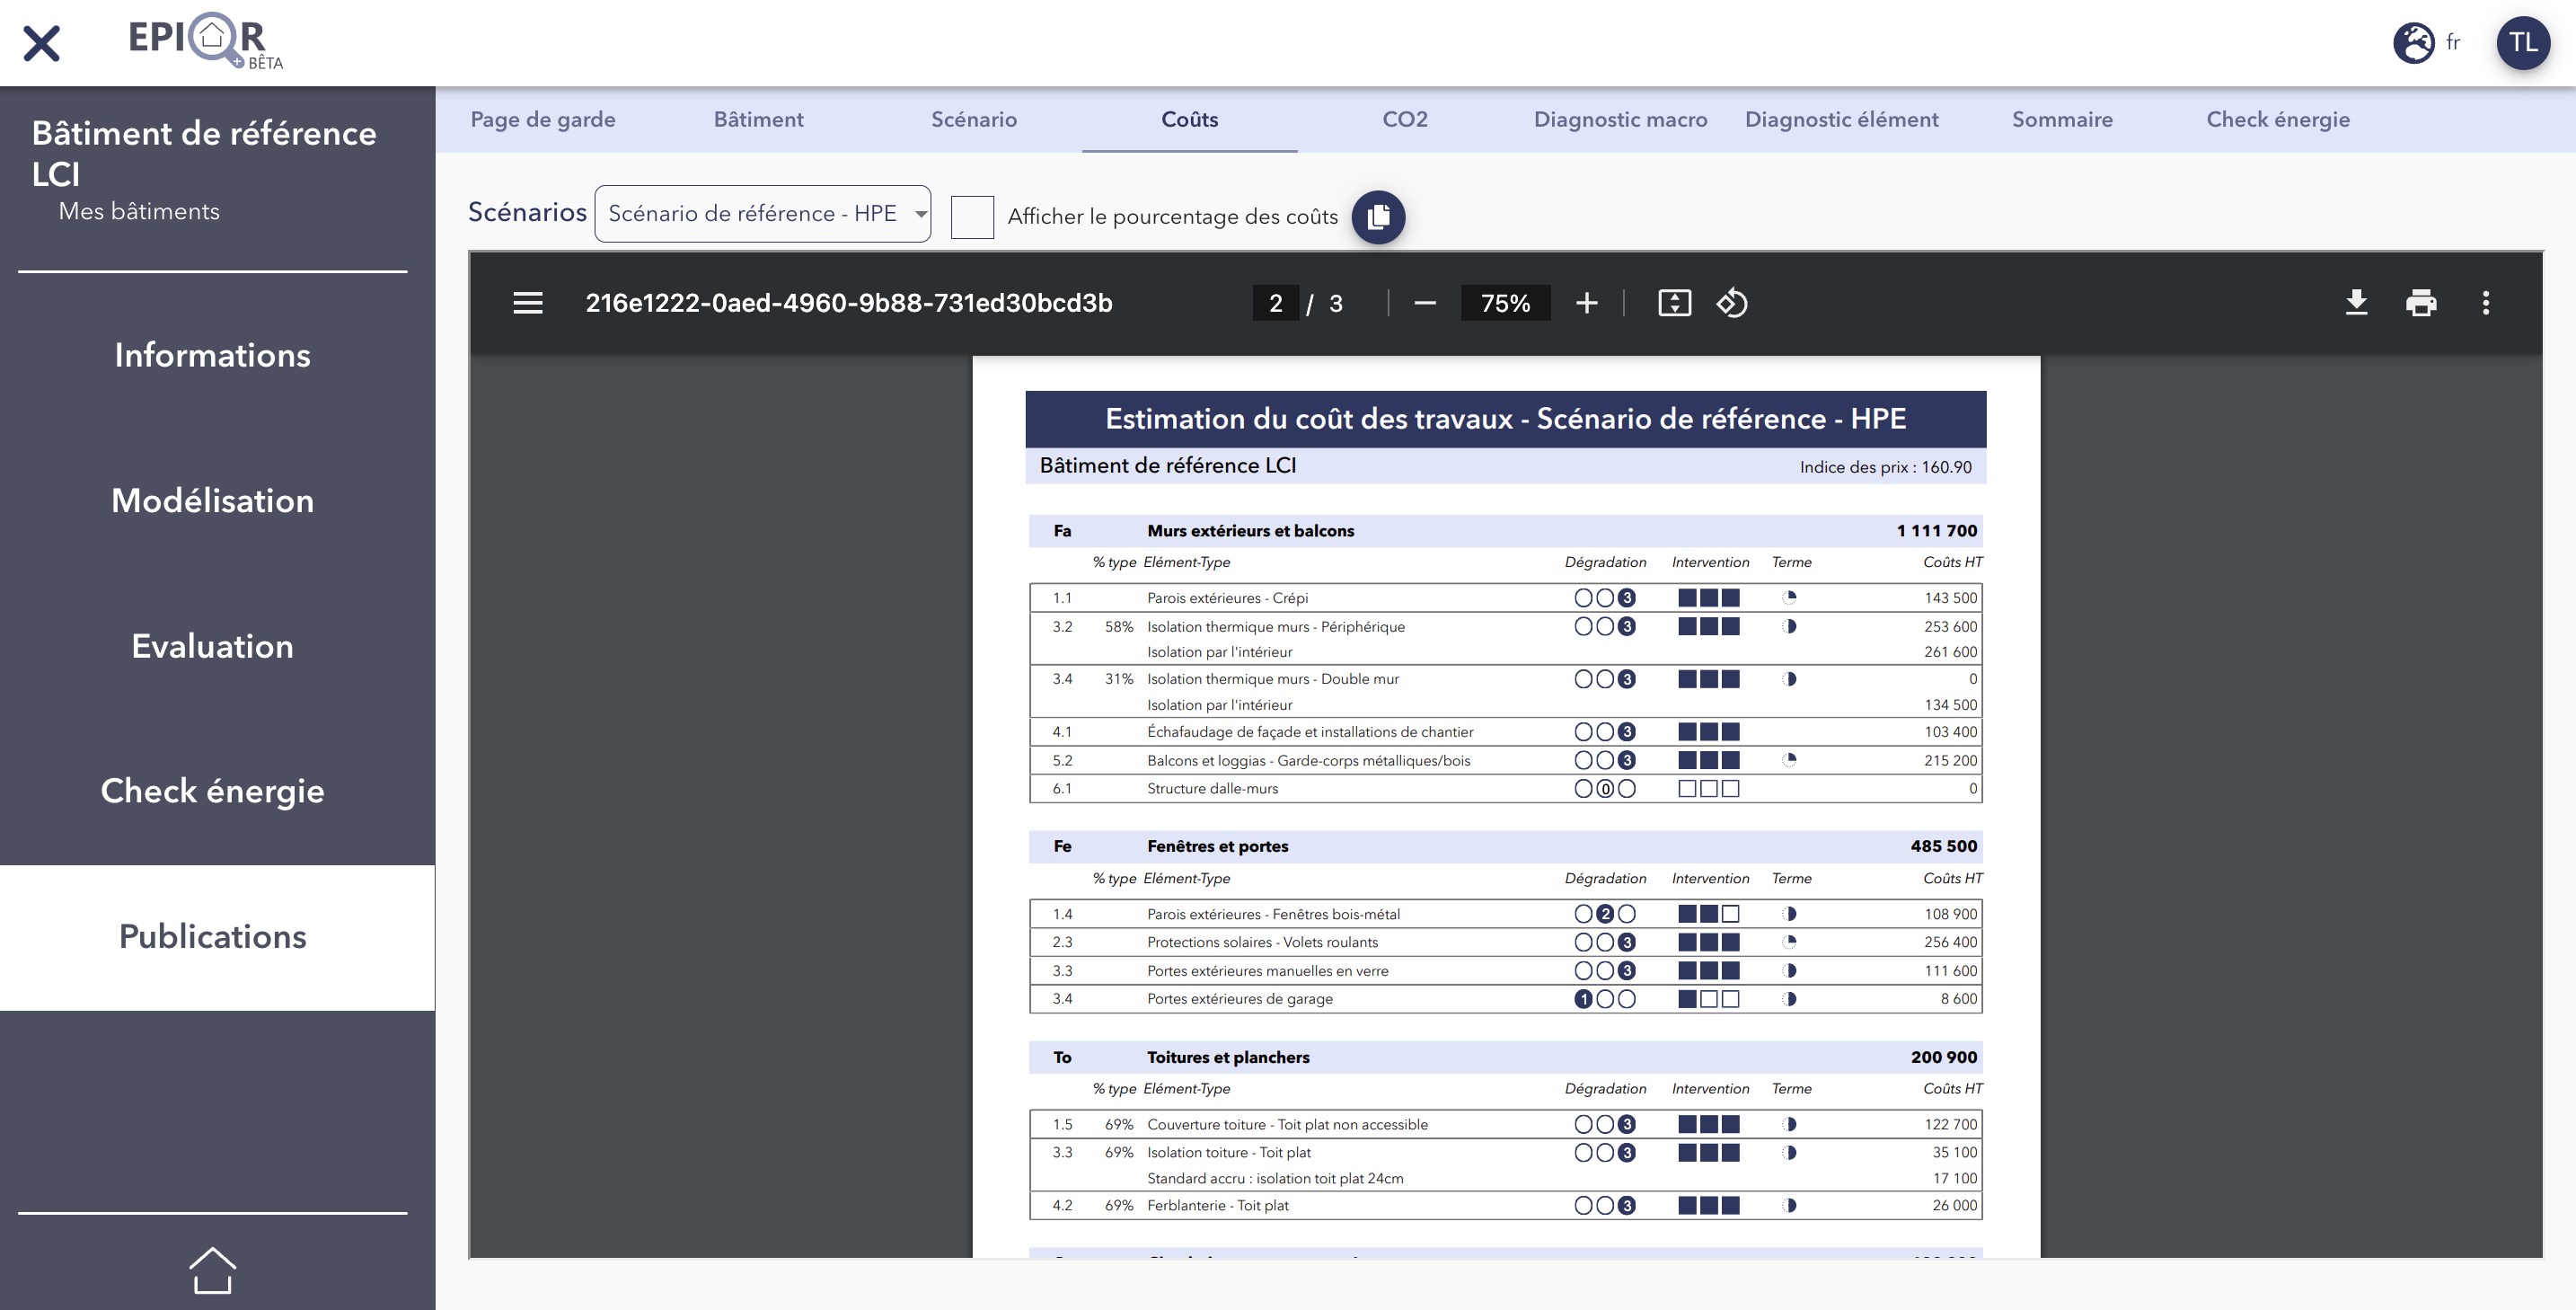2576x1310 pixels.
Task: Click Portes extérieures de garage row
Action: click(x=1505, y=998)
